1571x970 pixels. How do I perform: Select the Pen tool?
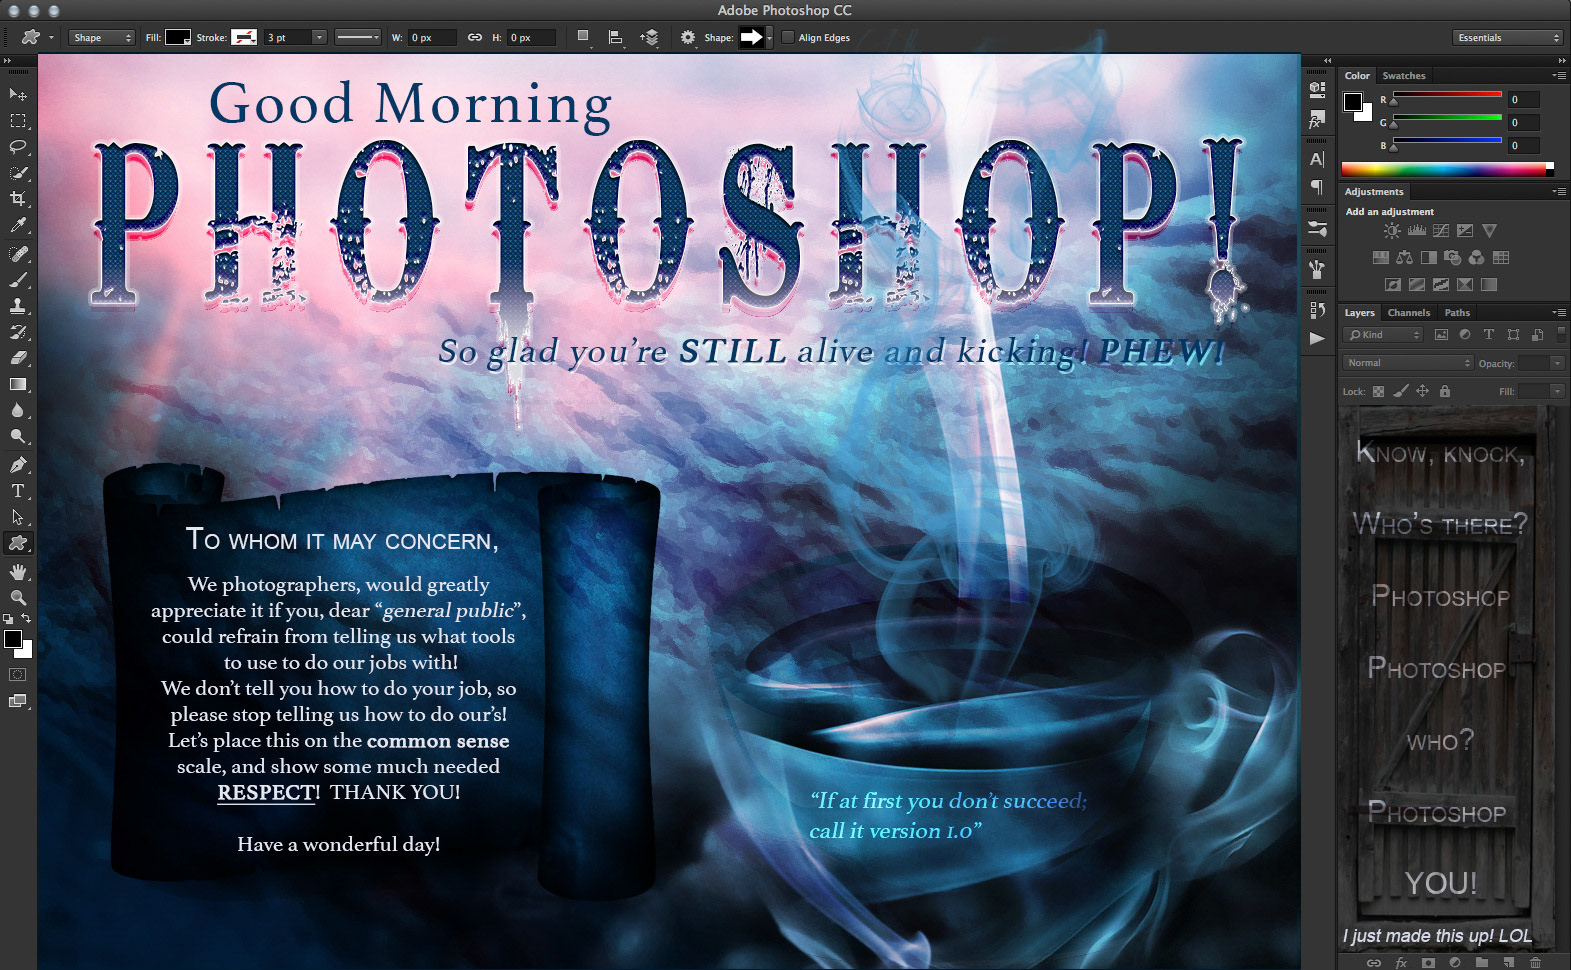click(x=18, y=464)
